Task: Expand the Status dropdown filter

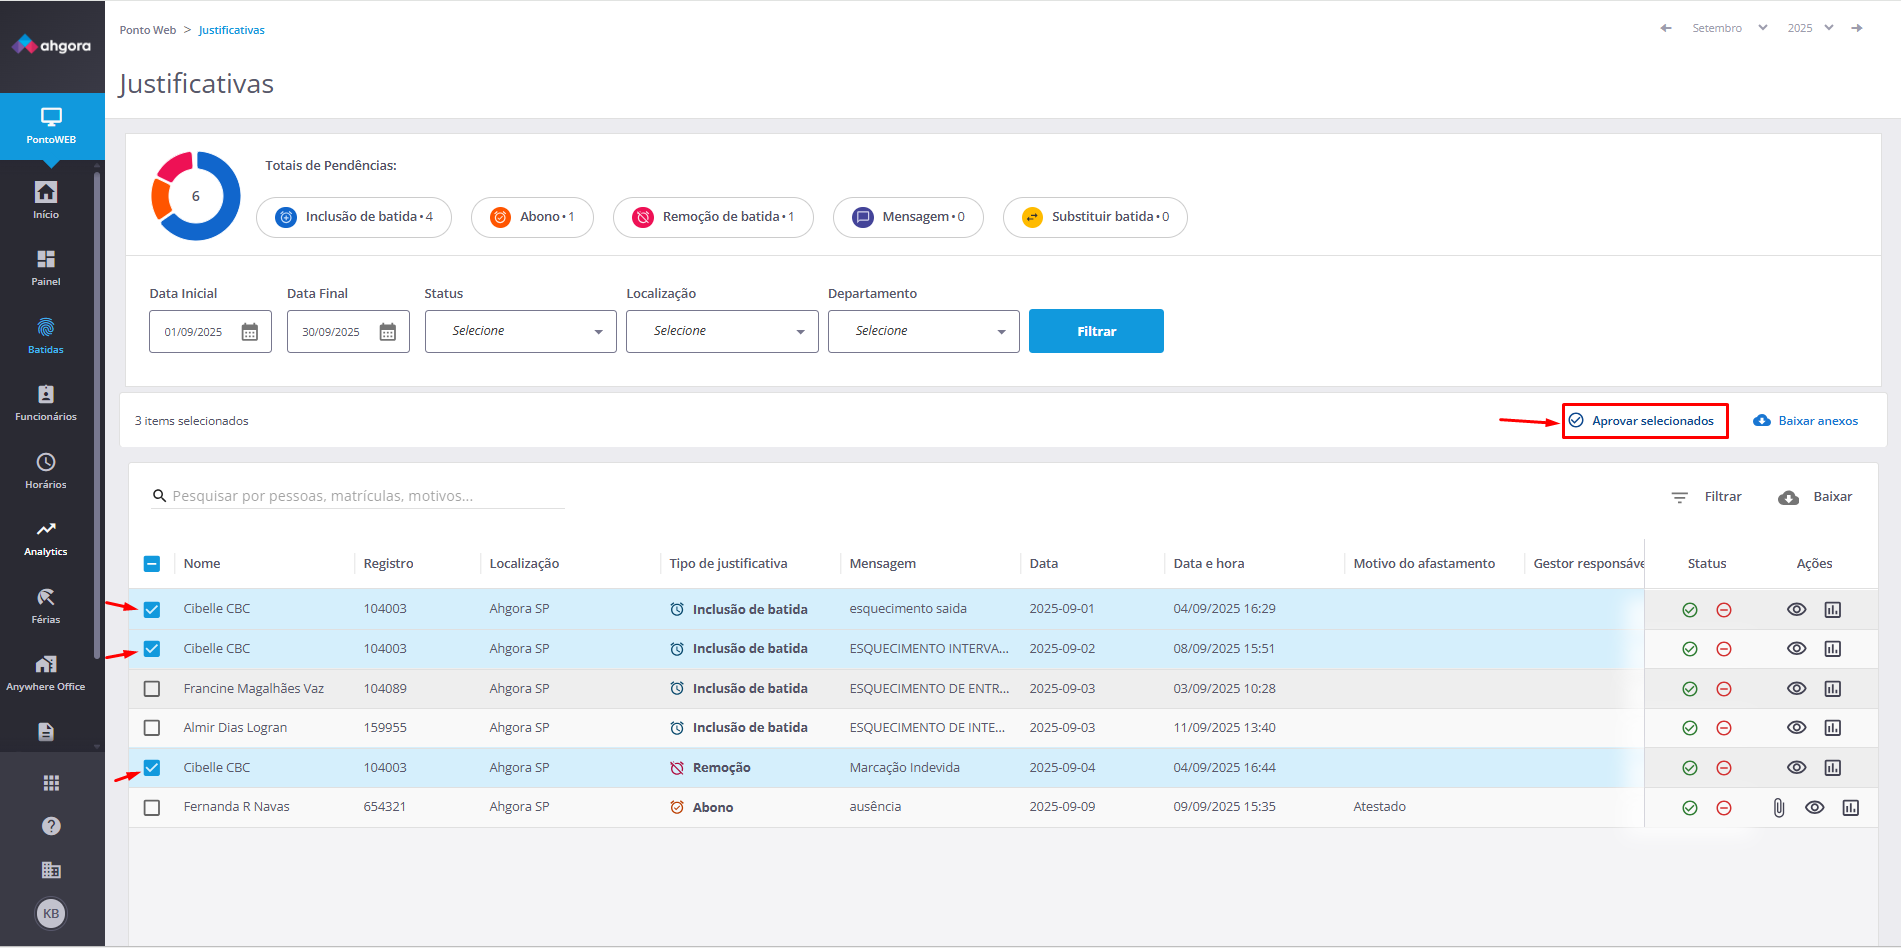Action: 520,331
